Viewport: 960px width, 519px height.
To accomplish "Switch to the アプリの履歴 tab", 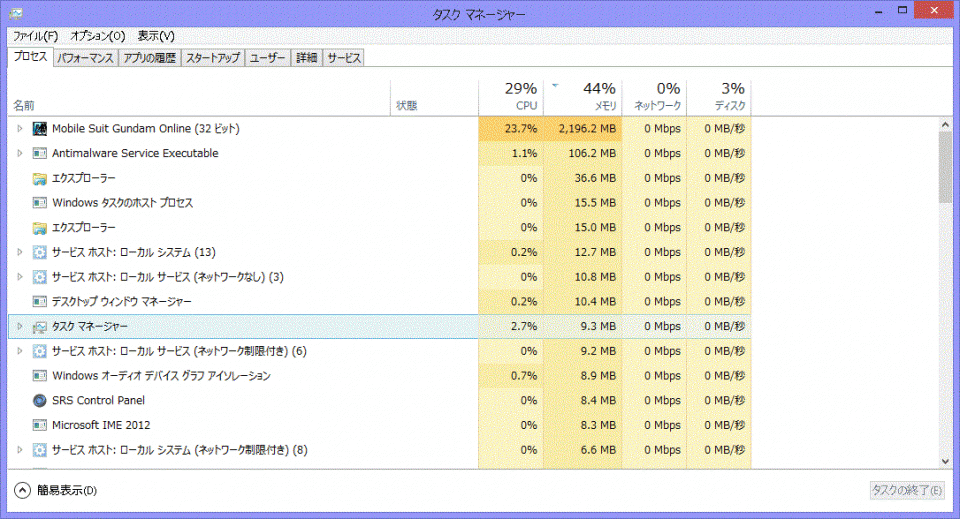I will (149, 58).
